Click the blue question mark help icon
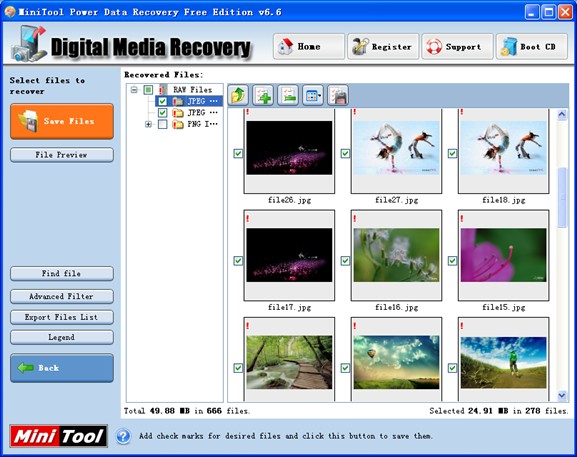The height and width of the screenshot is (457, 577). coord(123,436)
